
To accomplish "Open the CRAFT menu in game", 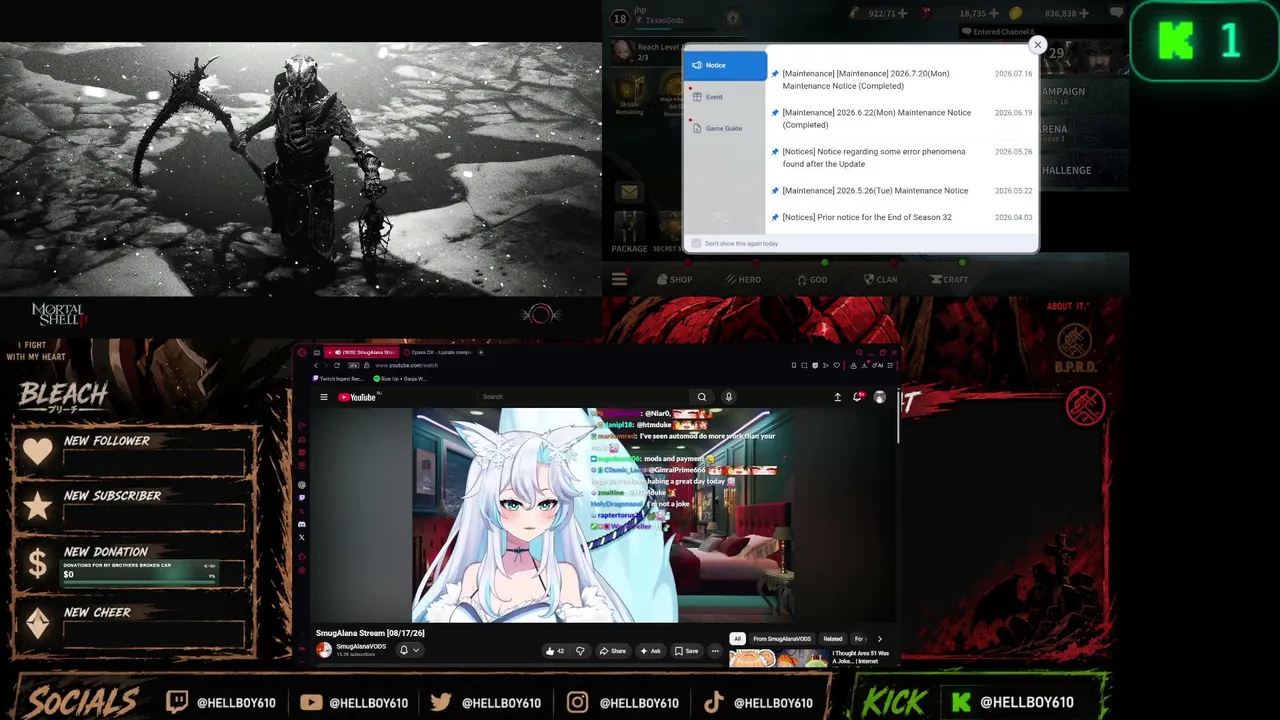I will (949, 279).
